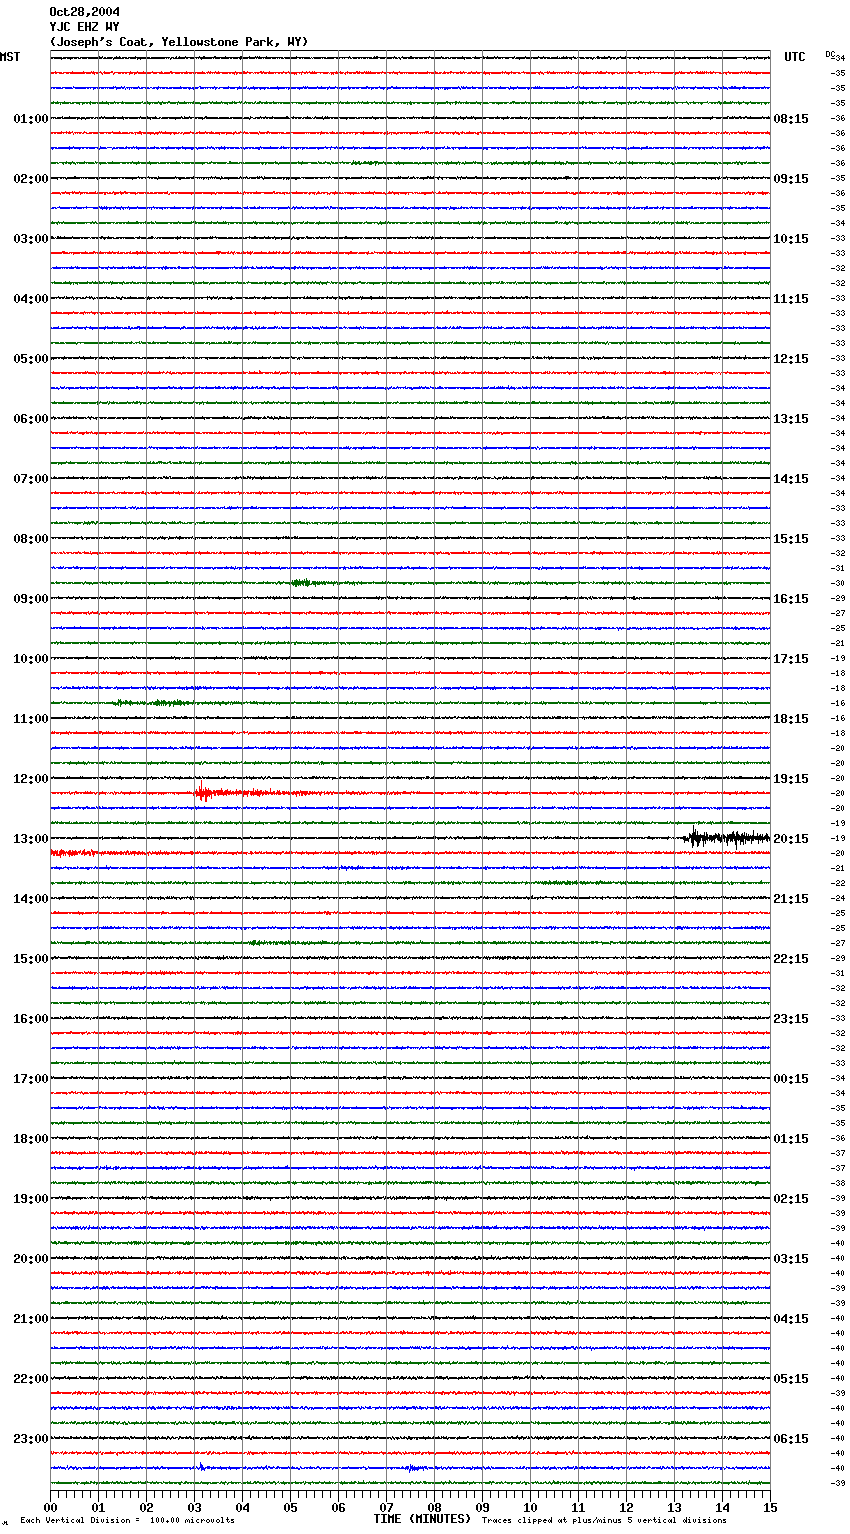Select the 17:00 MST time label

coord(31,1079)
